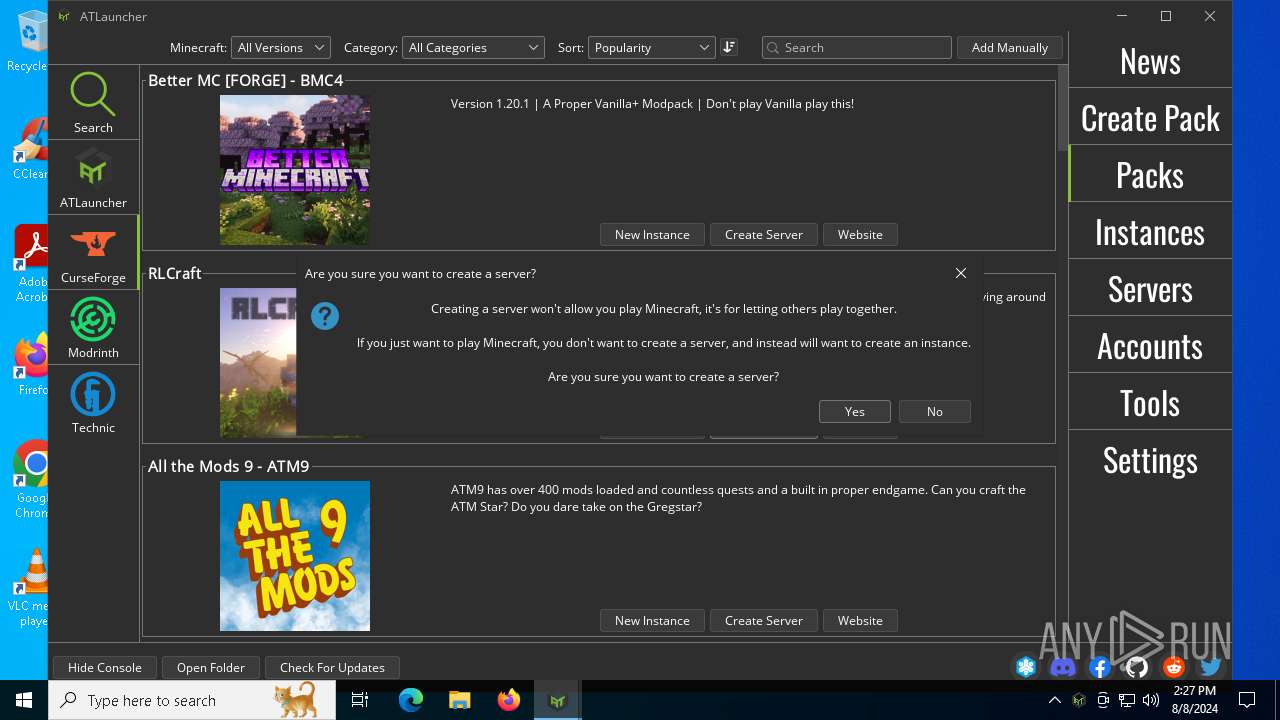Image resolution: width=1280 pixels, height=720 pixels.
Task: Open the Tools tab
Action: (x=1150, y=403)
